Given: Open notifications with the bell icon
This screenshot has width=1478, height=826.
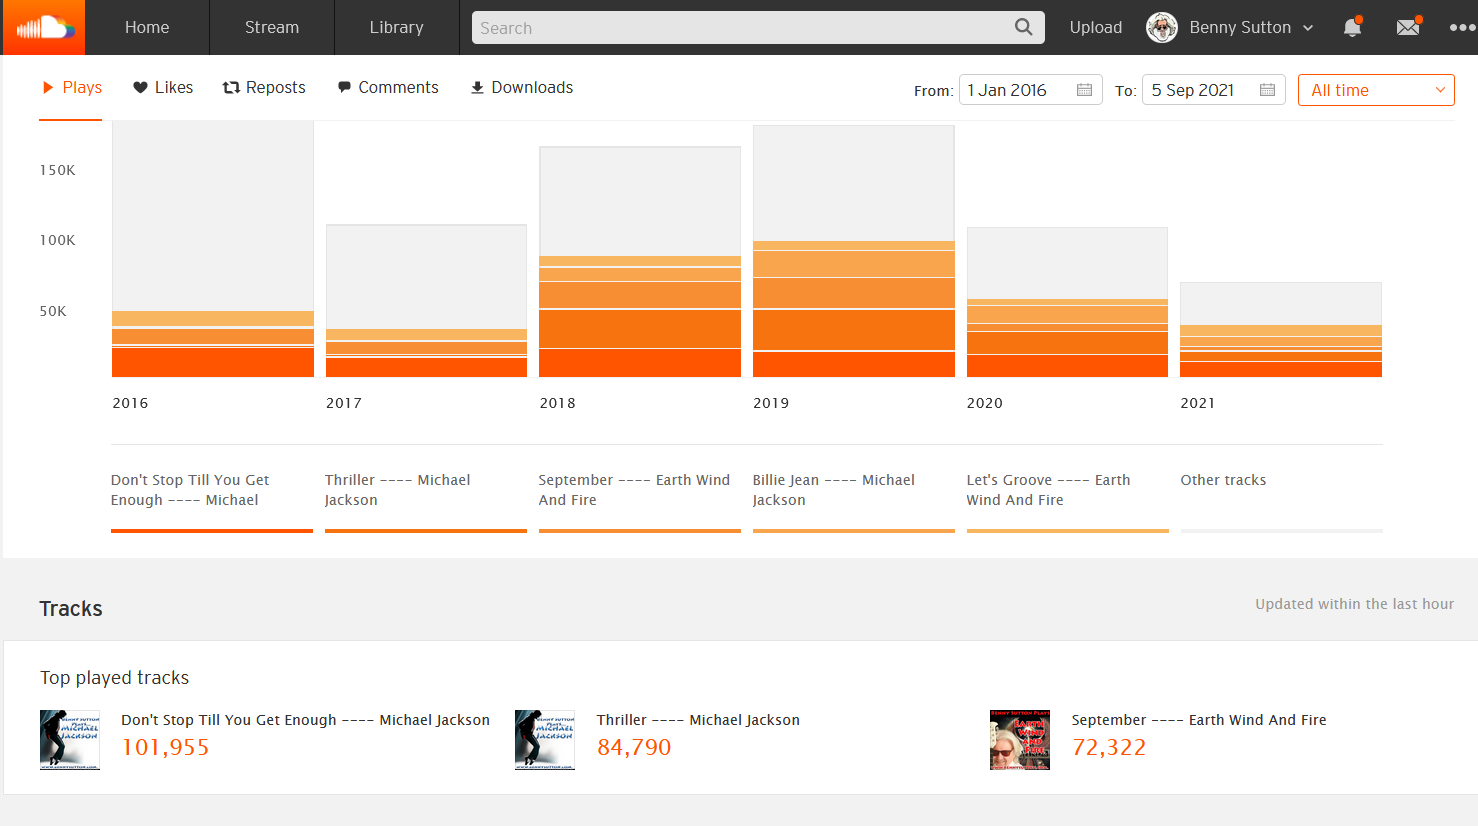Looking at the screenshot, I should point(1352,28).
